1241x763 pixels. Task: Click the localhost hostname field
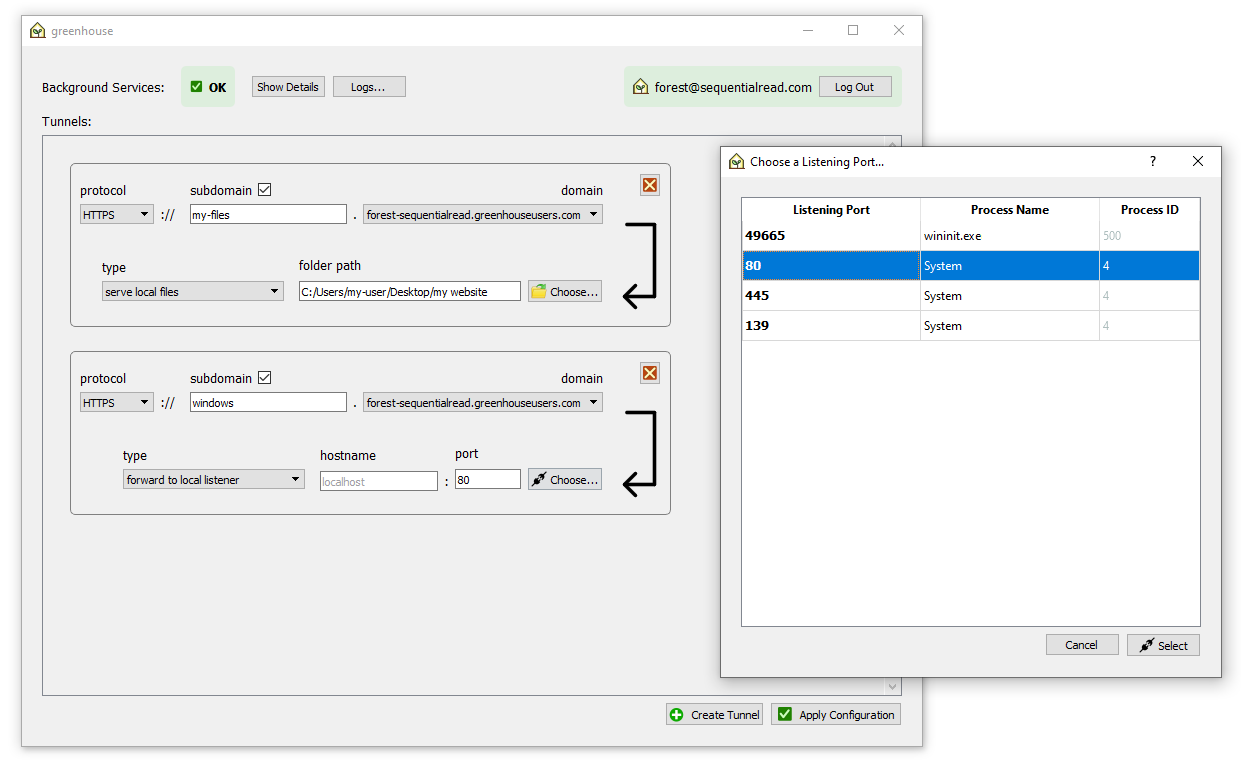[x=379, y=481]
